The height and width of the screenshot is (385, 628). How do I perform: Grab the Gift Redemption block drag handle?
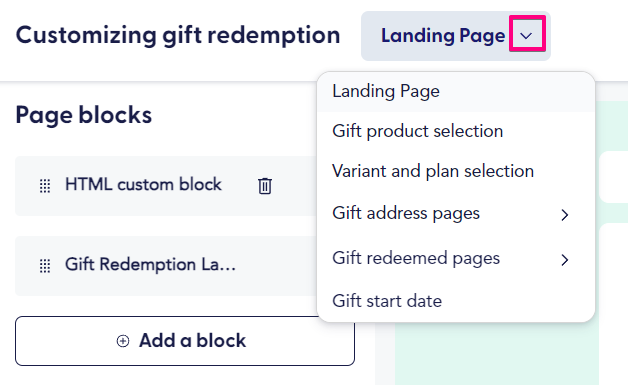click(x=45, y=266)
